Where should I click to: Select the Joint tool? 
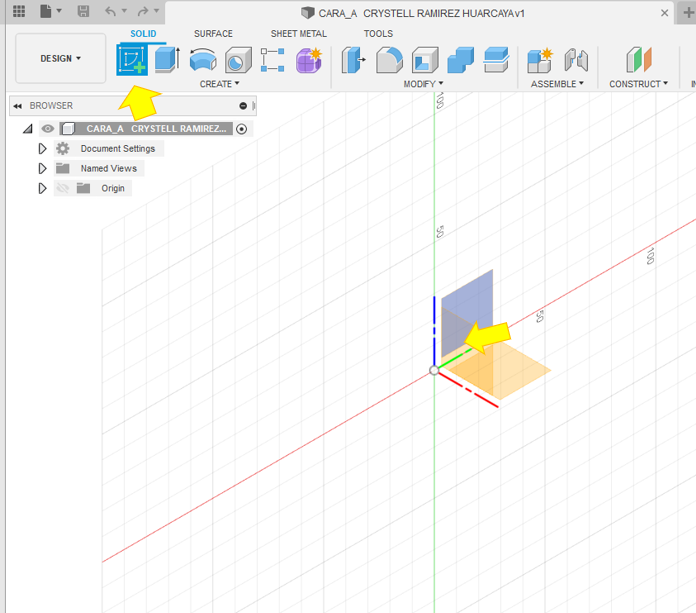[576, 59]
